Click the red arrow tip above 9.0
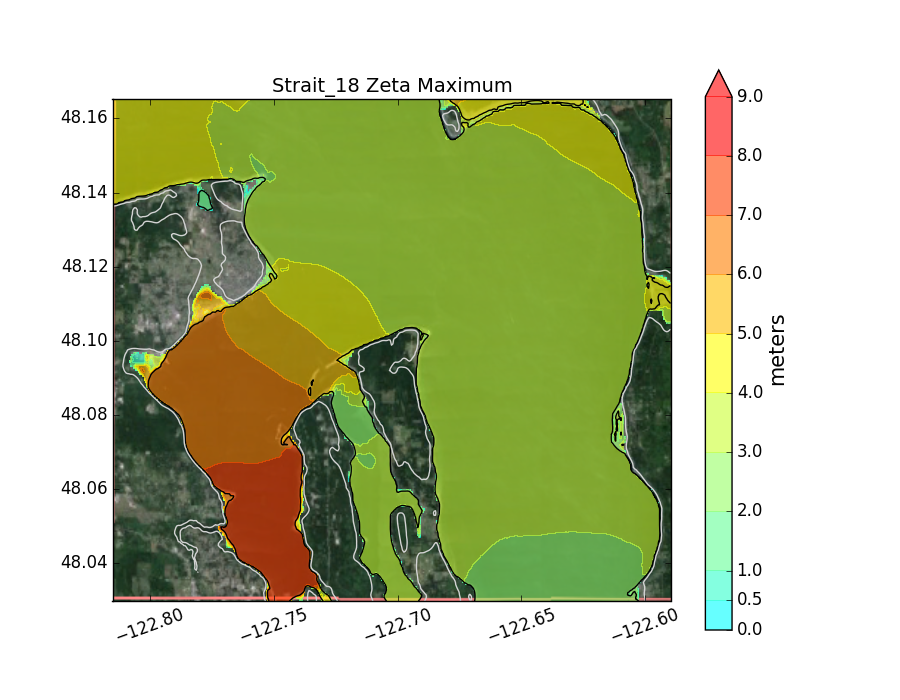 pos(719,83)
